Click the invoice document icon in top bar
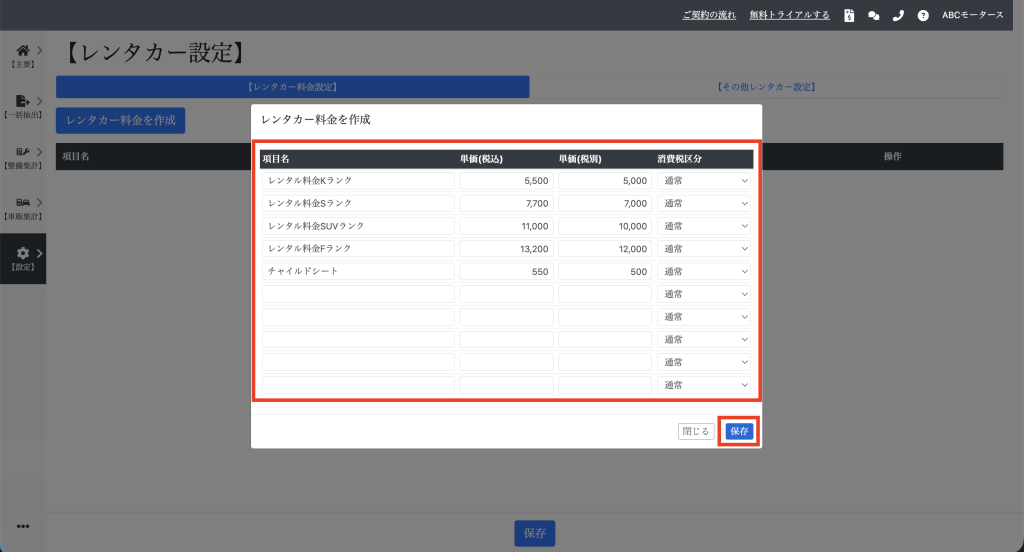Screen dimensions: 1024x552 849,15
